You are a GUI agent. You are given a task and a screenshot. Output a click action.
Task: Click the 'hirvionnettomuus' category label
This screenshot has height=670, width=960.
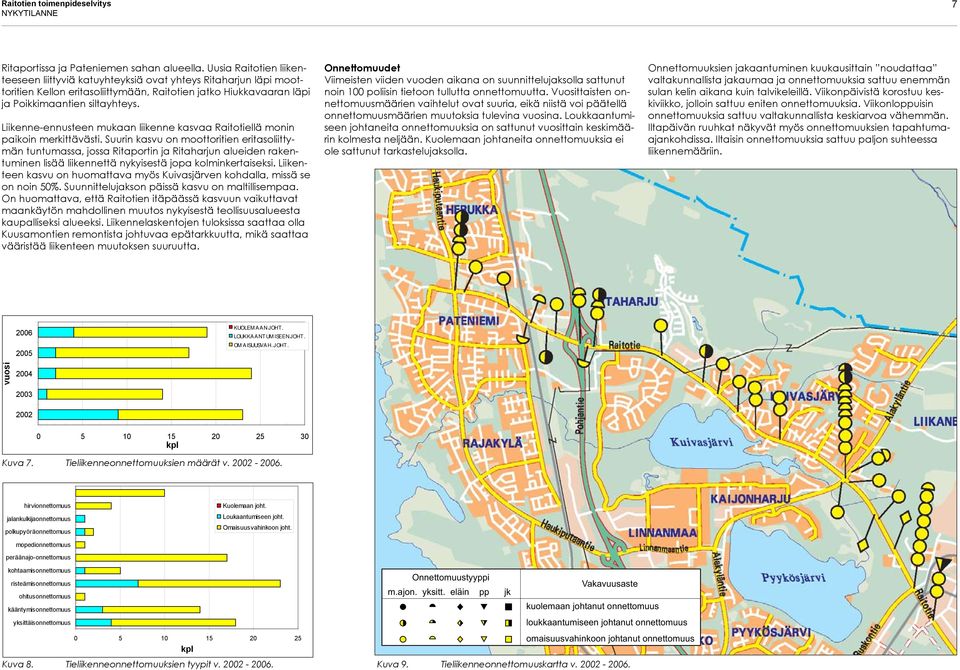[47, 506]
